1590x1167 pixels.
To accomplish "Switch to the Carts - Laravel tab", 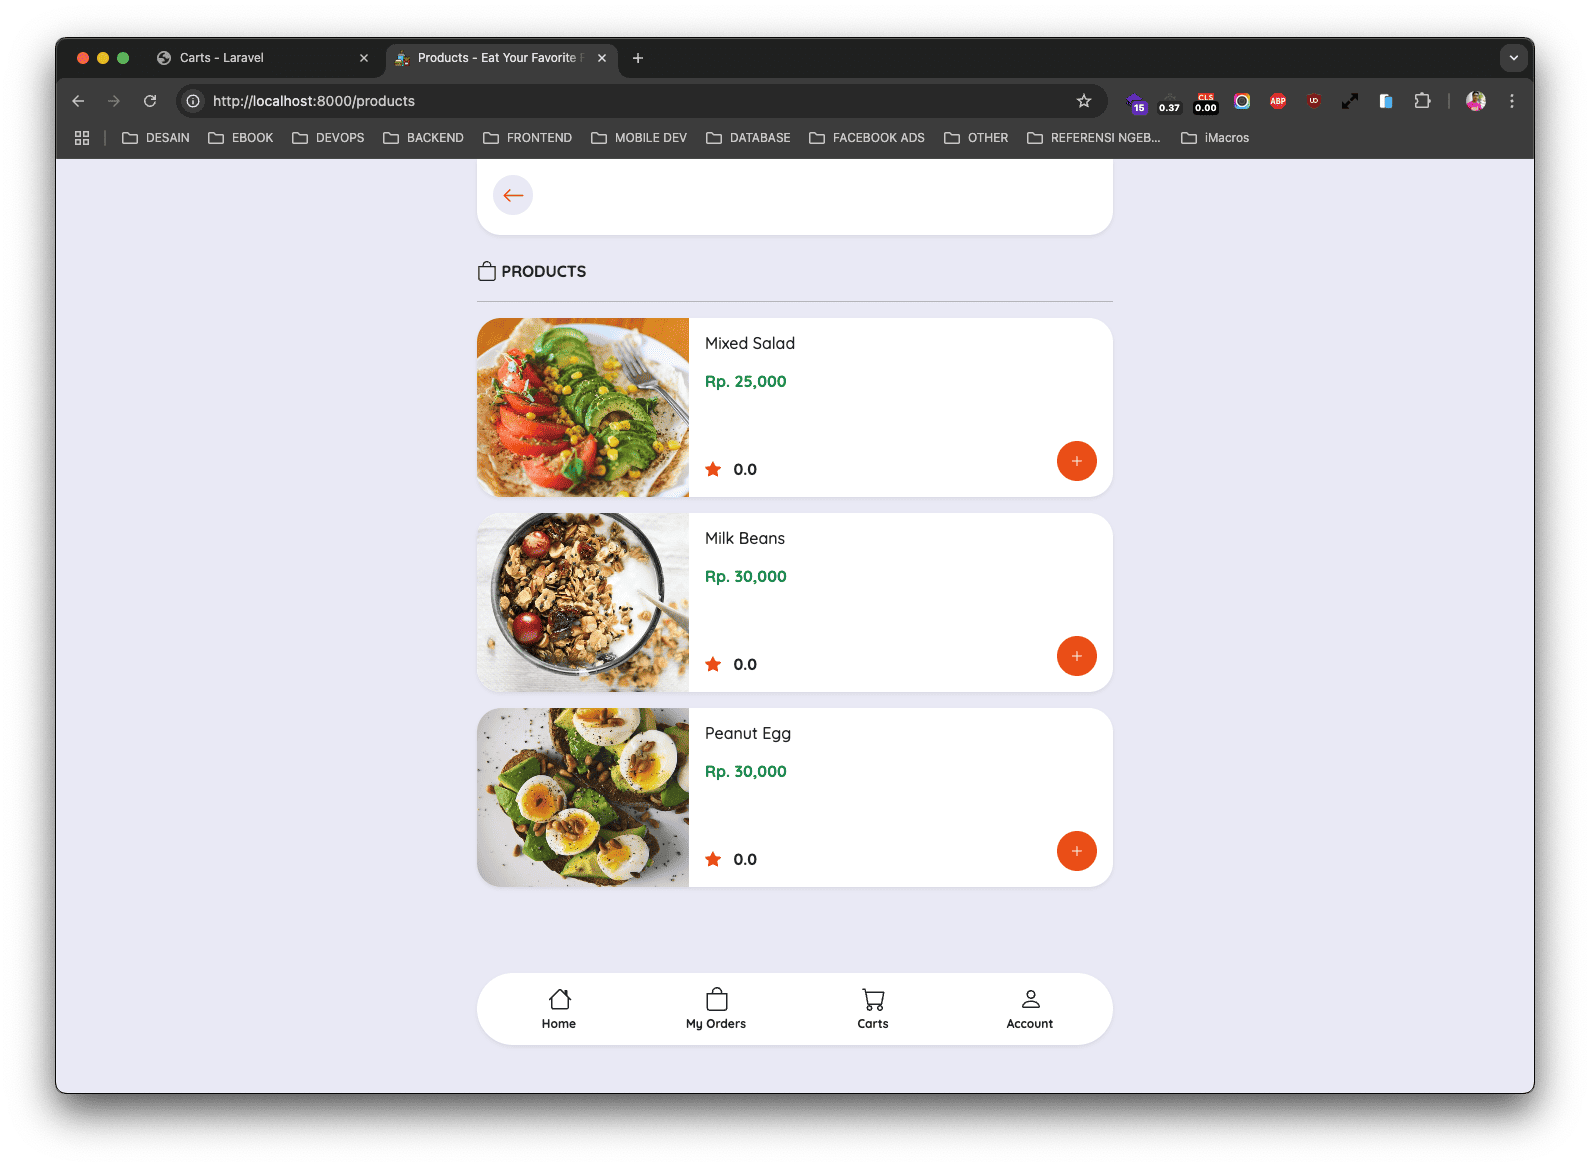I will point(222,58).
